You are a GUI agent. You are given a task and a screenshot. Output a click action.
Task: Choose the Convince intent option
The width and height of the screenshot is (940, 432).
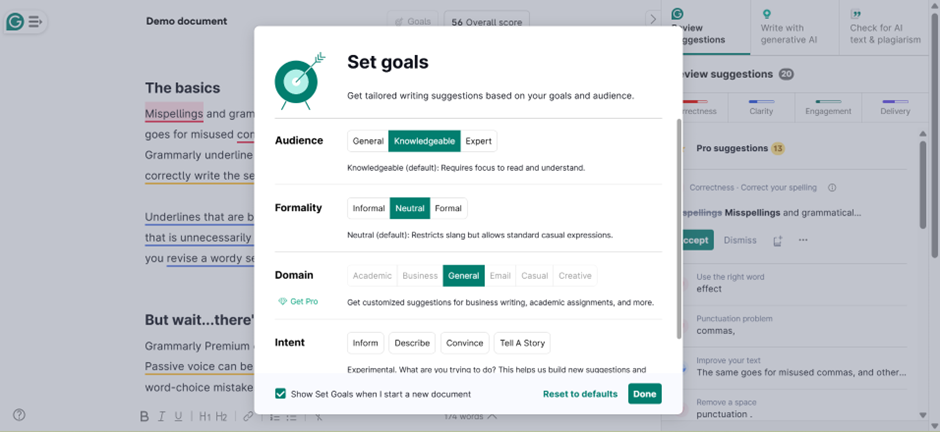point(464,343)
